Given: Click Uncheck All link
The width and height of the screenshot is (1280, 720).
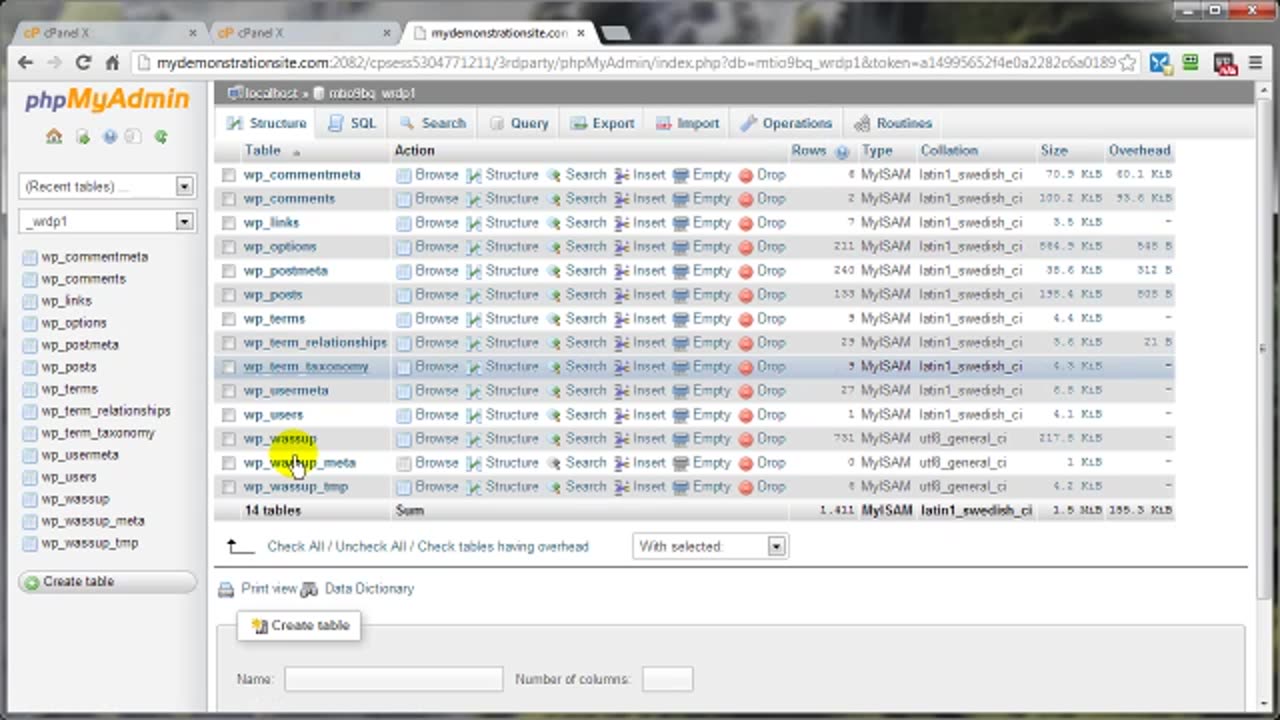Looking at the screenshot, I should point(371,547).
